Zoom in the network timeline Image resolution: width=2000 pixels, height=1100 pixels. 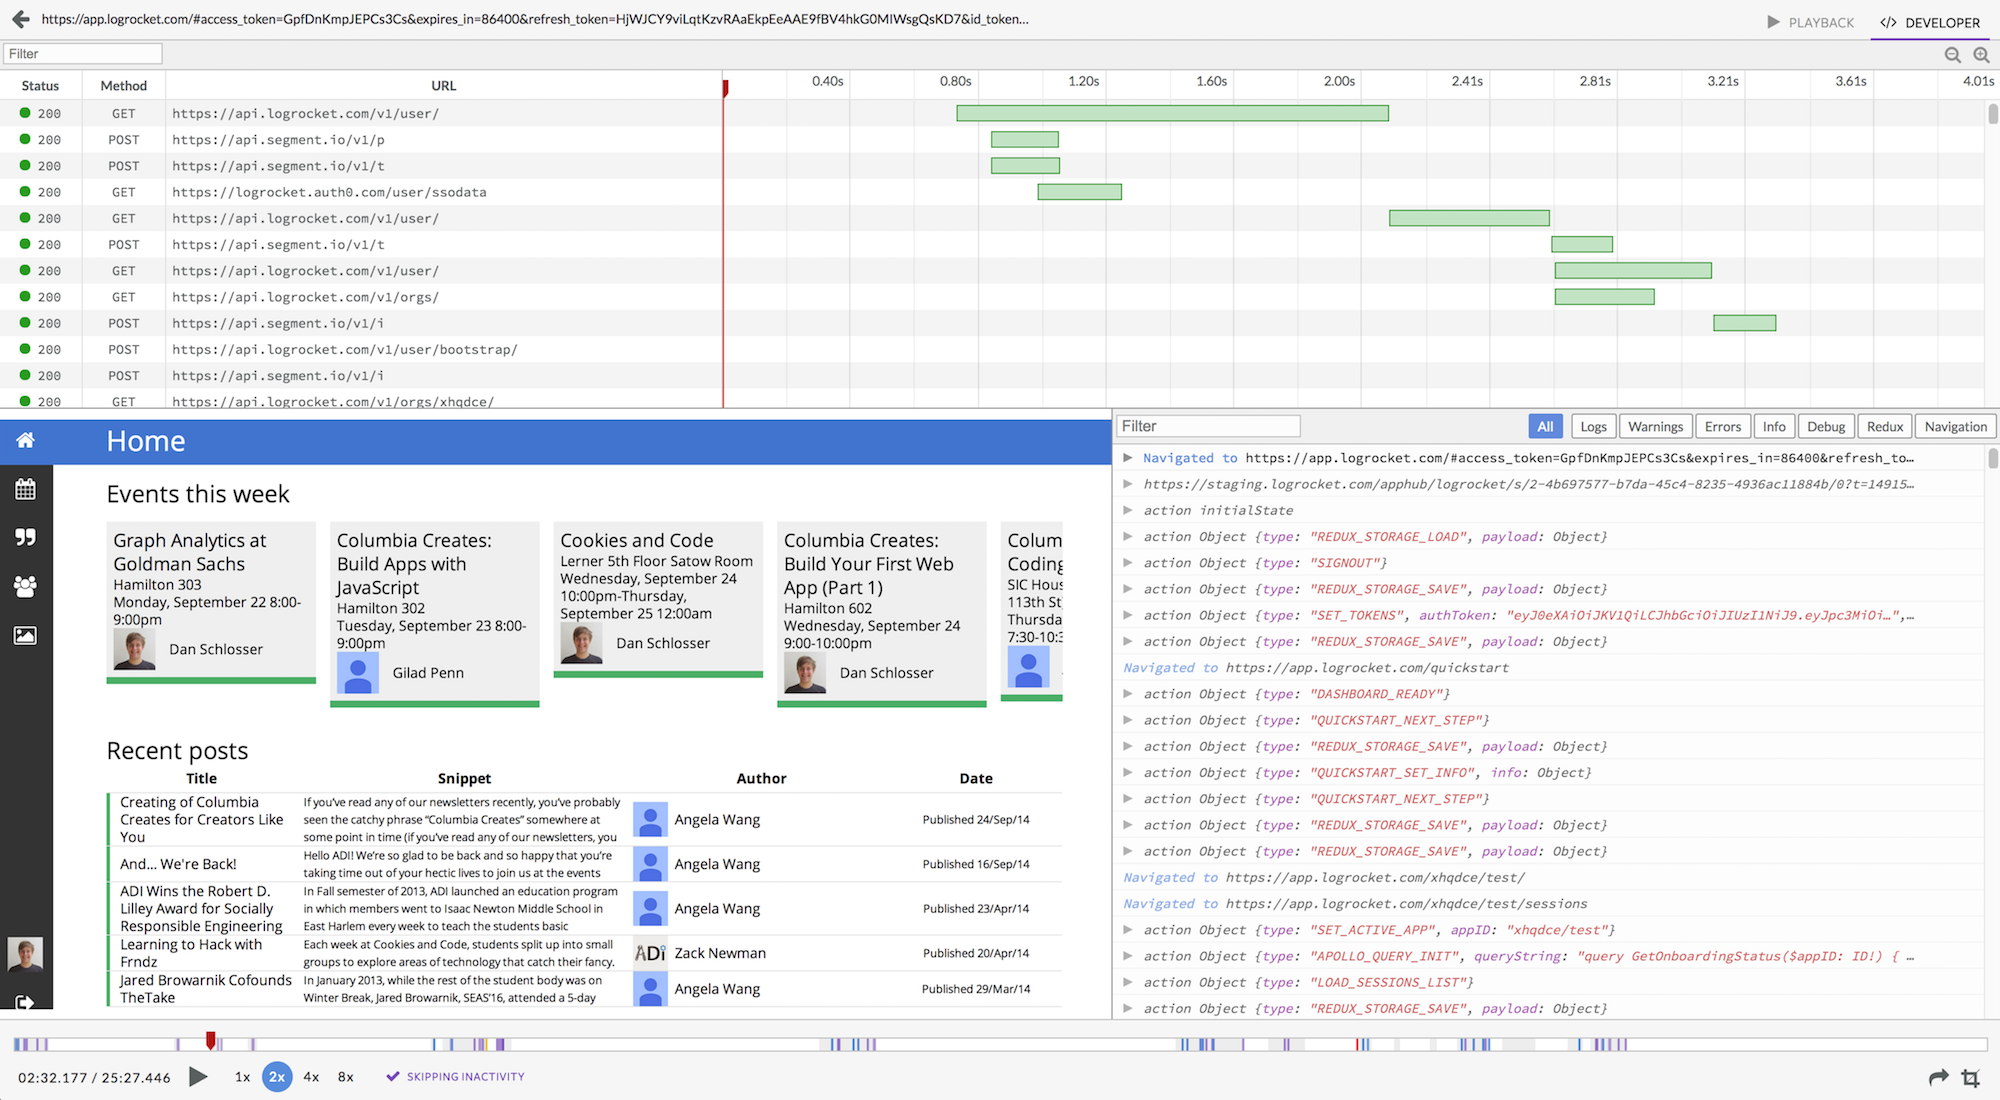point(1981,55)
